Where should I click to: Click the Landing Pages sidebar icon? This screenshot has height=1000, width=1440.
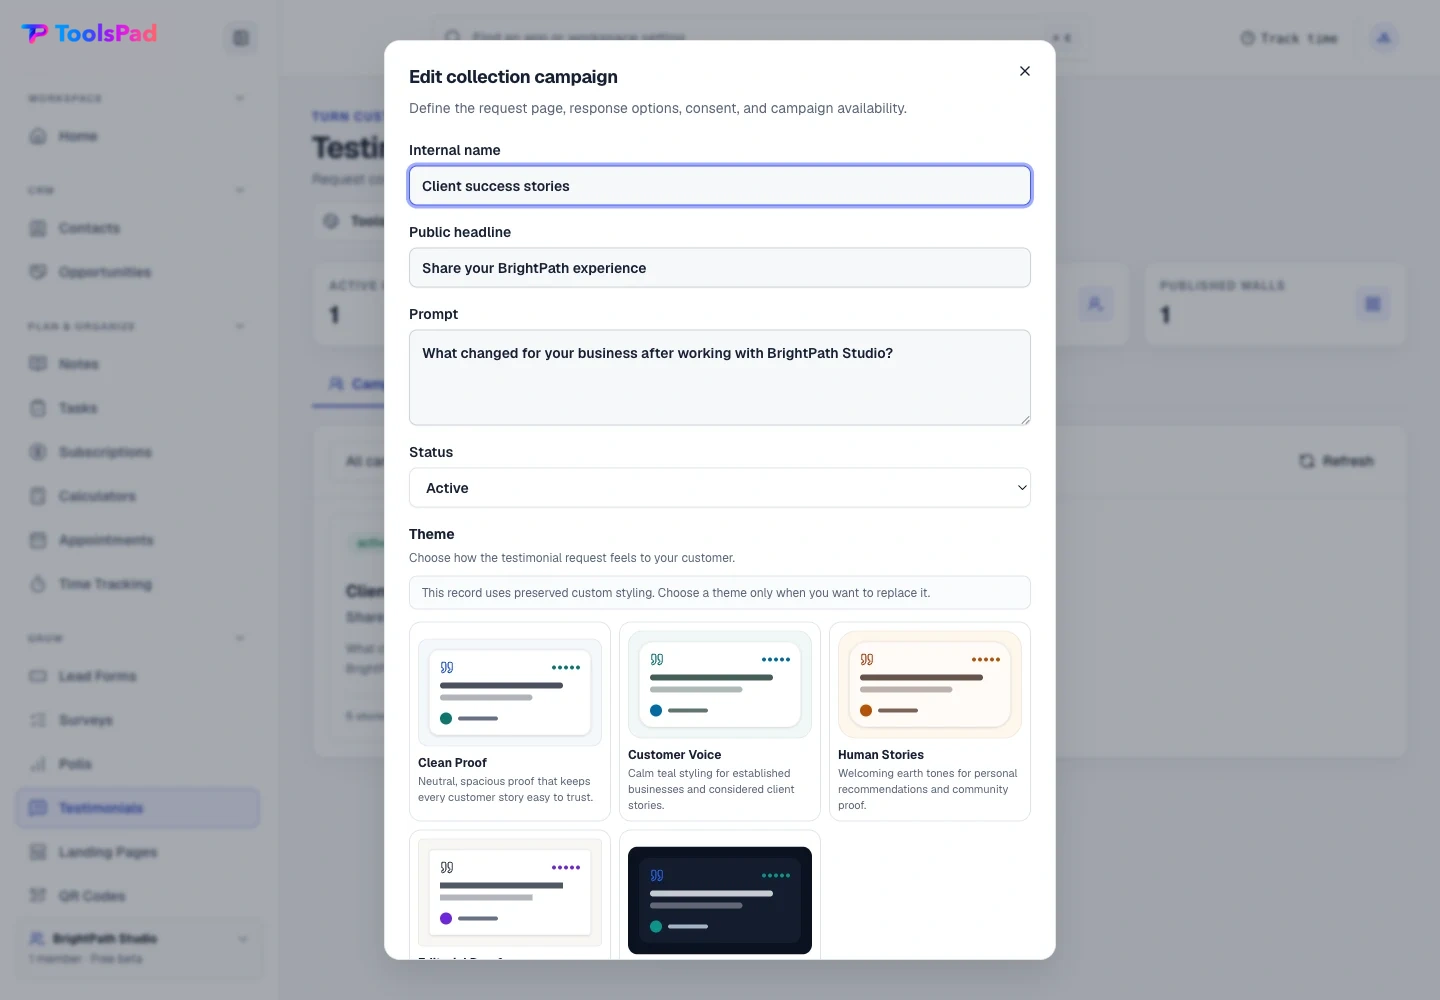coord(38,852)
